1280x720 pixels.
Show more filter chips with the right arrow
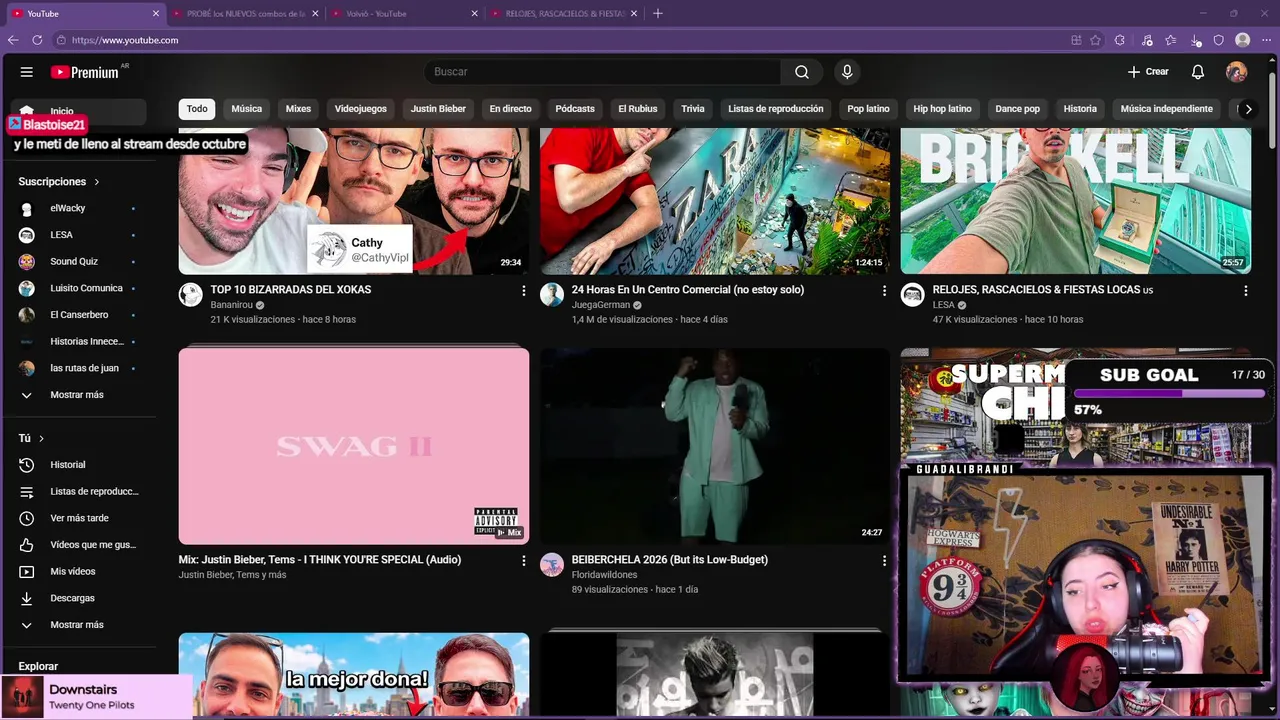pos(1248,109)
